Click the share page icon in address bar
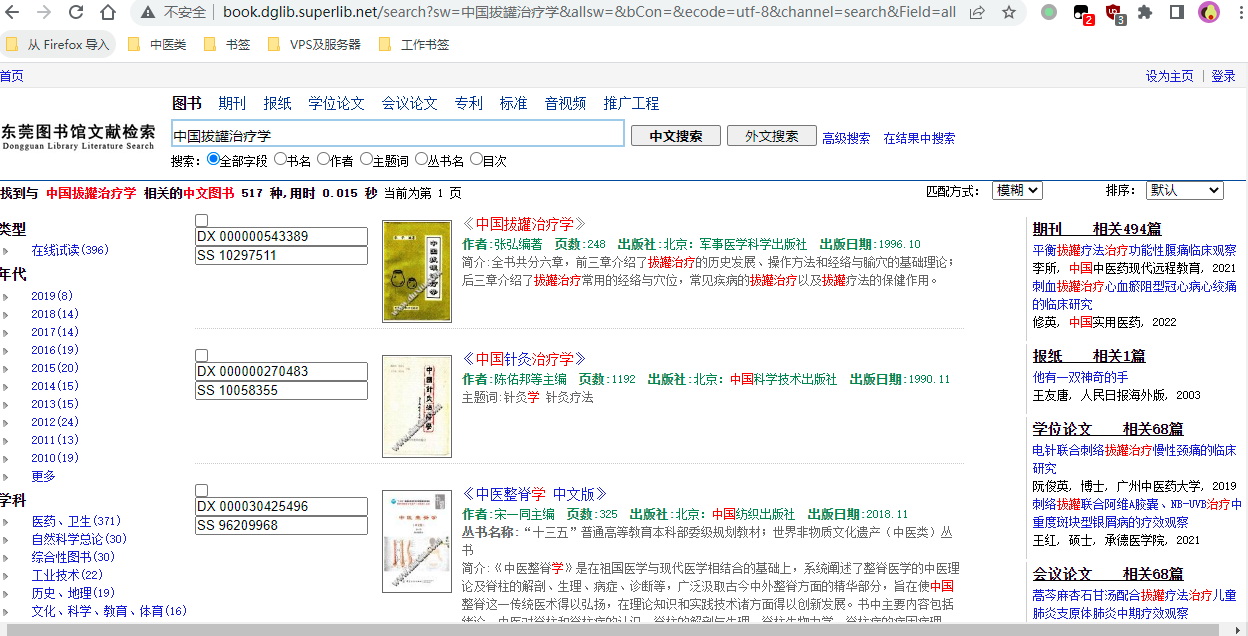Image resolution: width=1248 pixels, height=636 pixels. [977, 13]
